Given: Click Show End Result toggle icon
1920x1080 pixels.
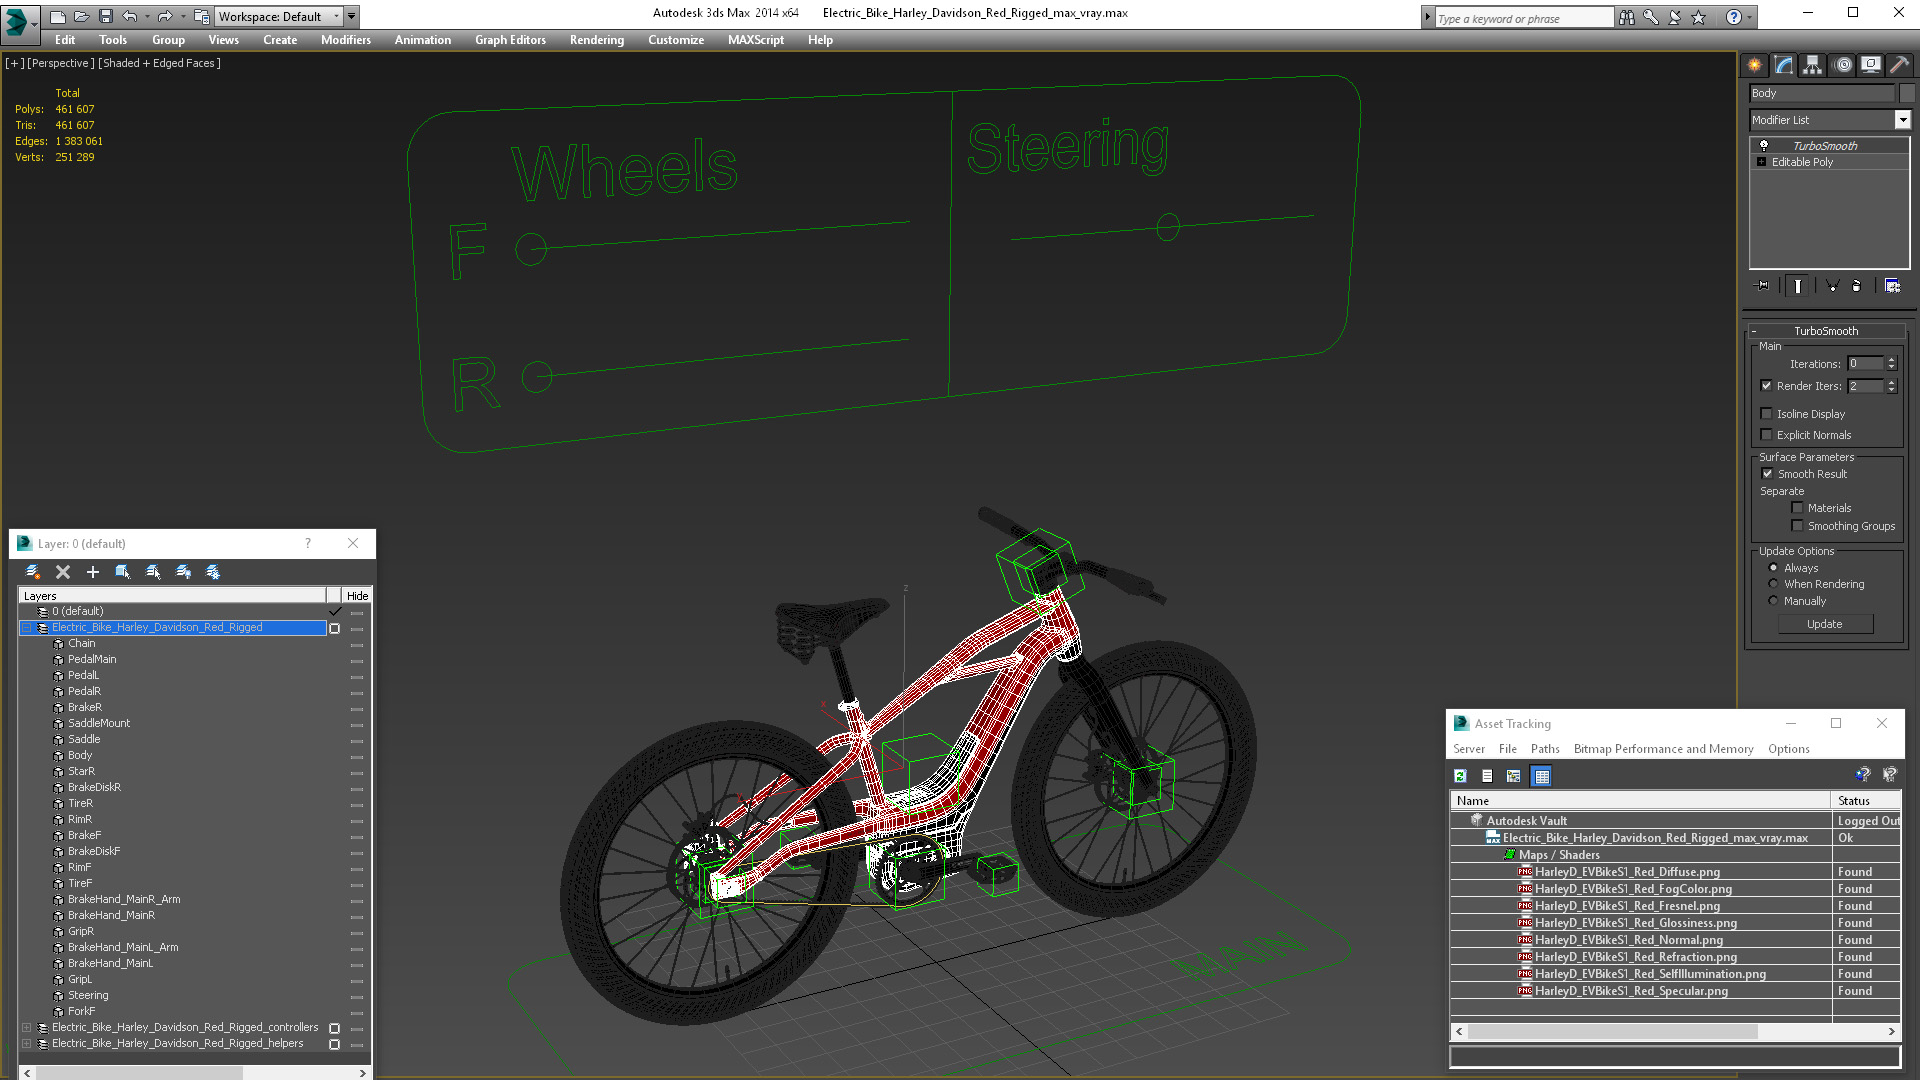Looking at the screenshot, I should 1797,286.
